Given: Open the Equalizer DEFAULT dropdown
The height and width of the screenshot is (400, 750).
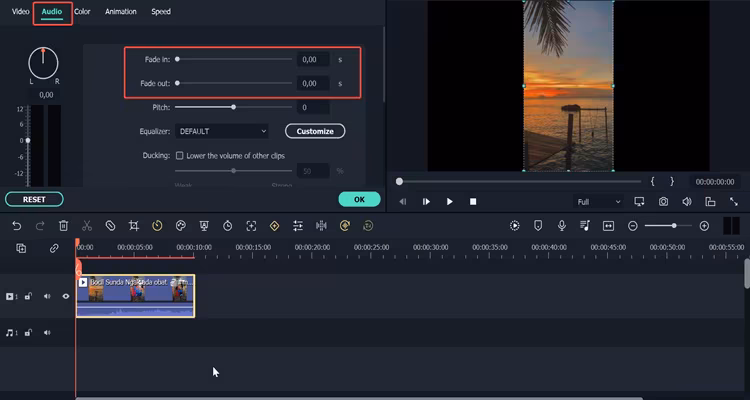Looking at the screenshot, I should pyautogui.click(x=221, y=131).
